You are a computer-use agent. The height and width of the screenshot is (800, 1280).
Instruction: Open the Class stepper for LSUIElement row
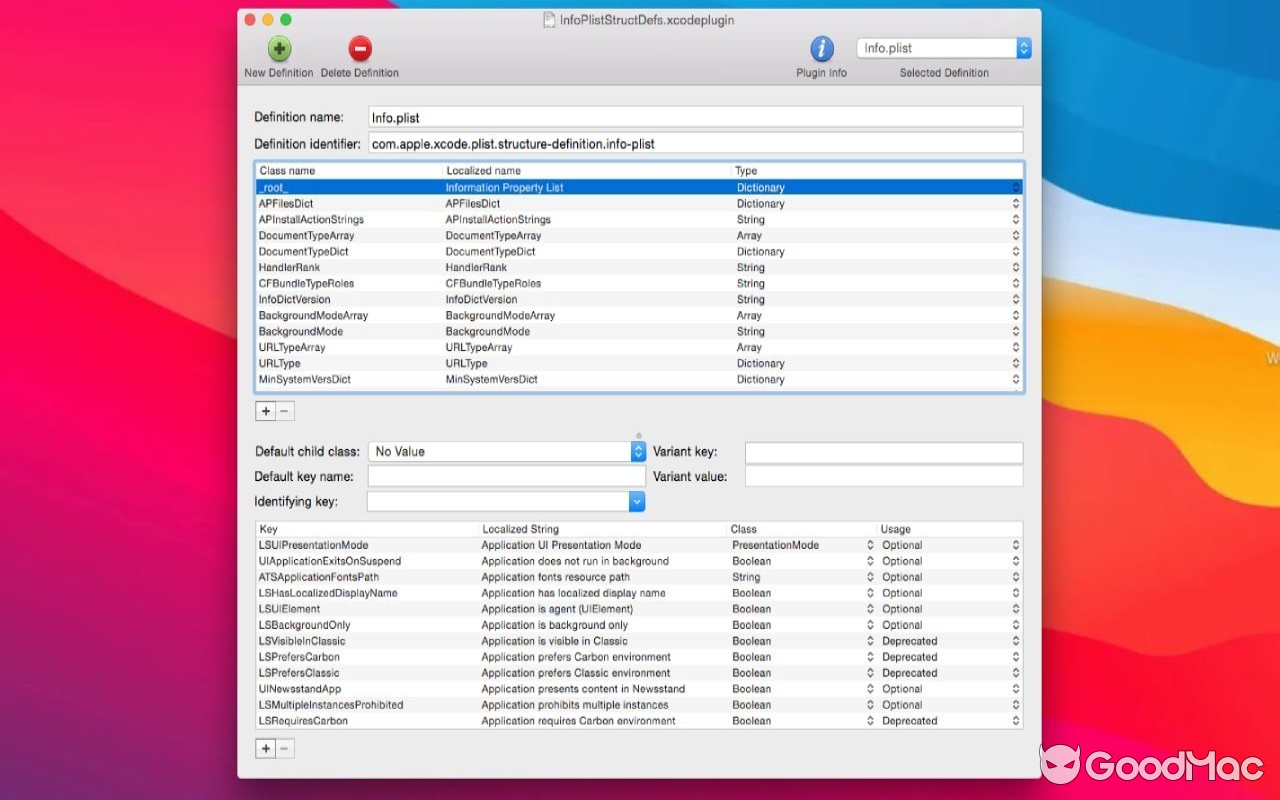pos(869,609)
